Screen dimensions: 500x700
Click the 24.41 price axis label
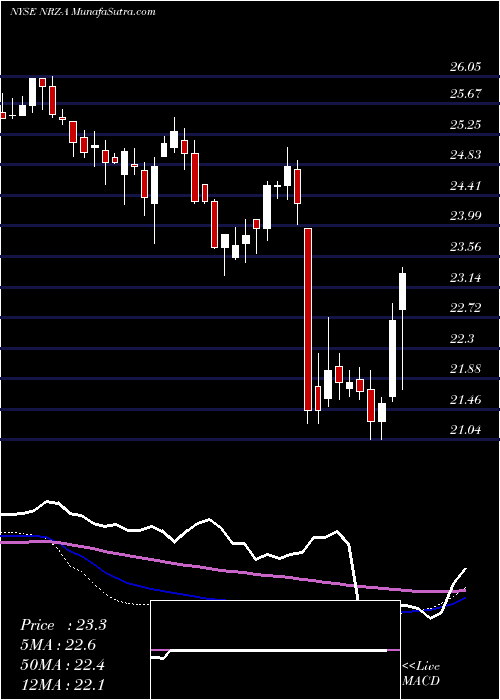465,185
